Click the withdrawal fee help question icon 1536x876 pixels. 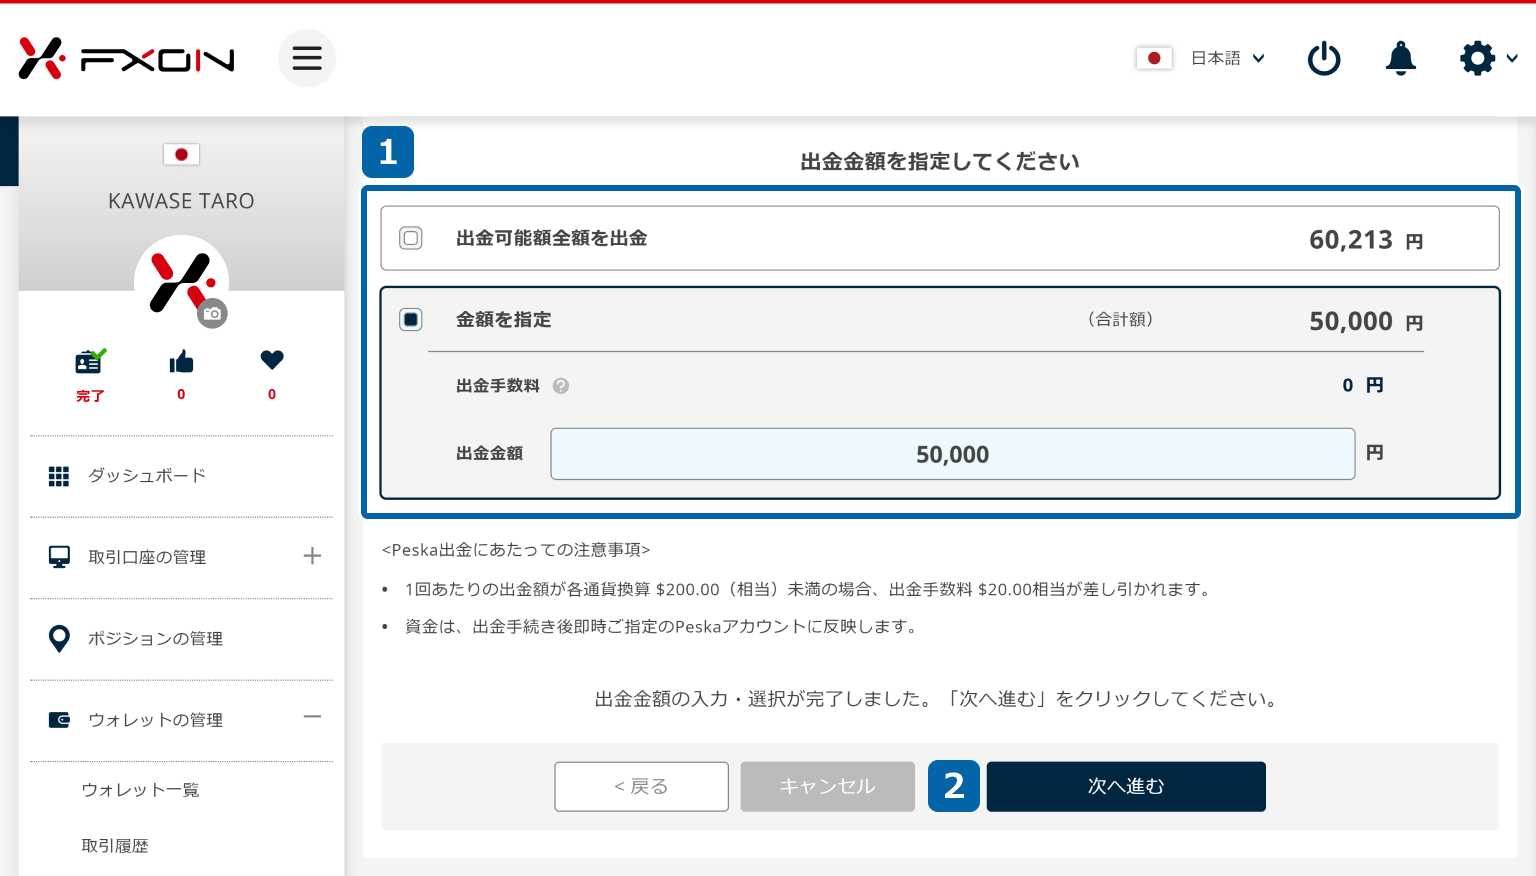coord(561,386)
